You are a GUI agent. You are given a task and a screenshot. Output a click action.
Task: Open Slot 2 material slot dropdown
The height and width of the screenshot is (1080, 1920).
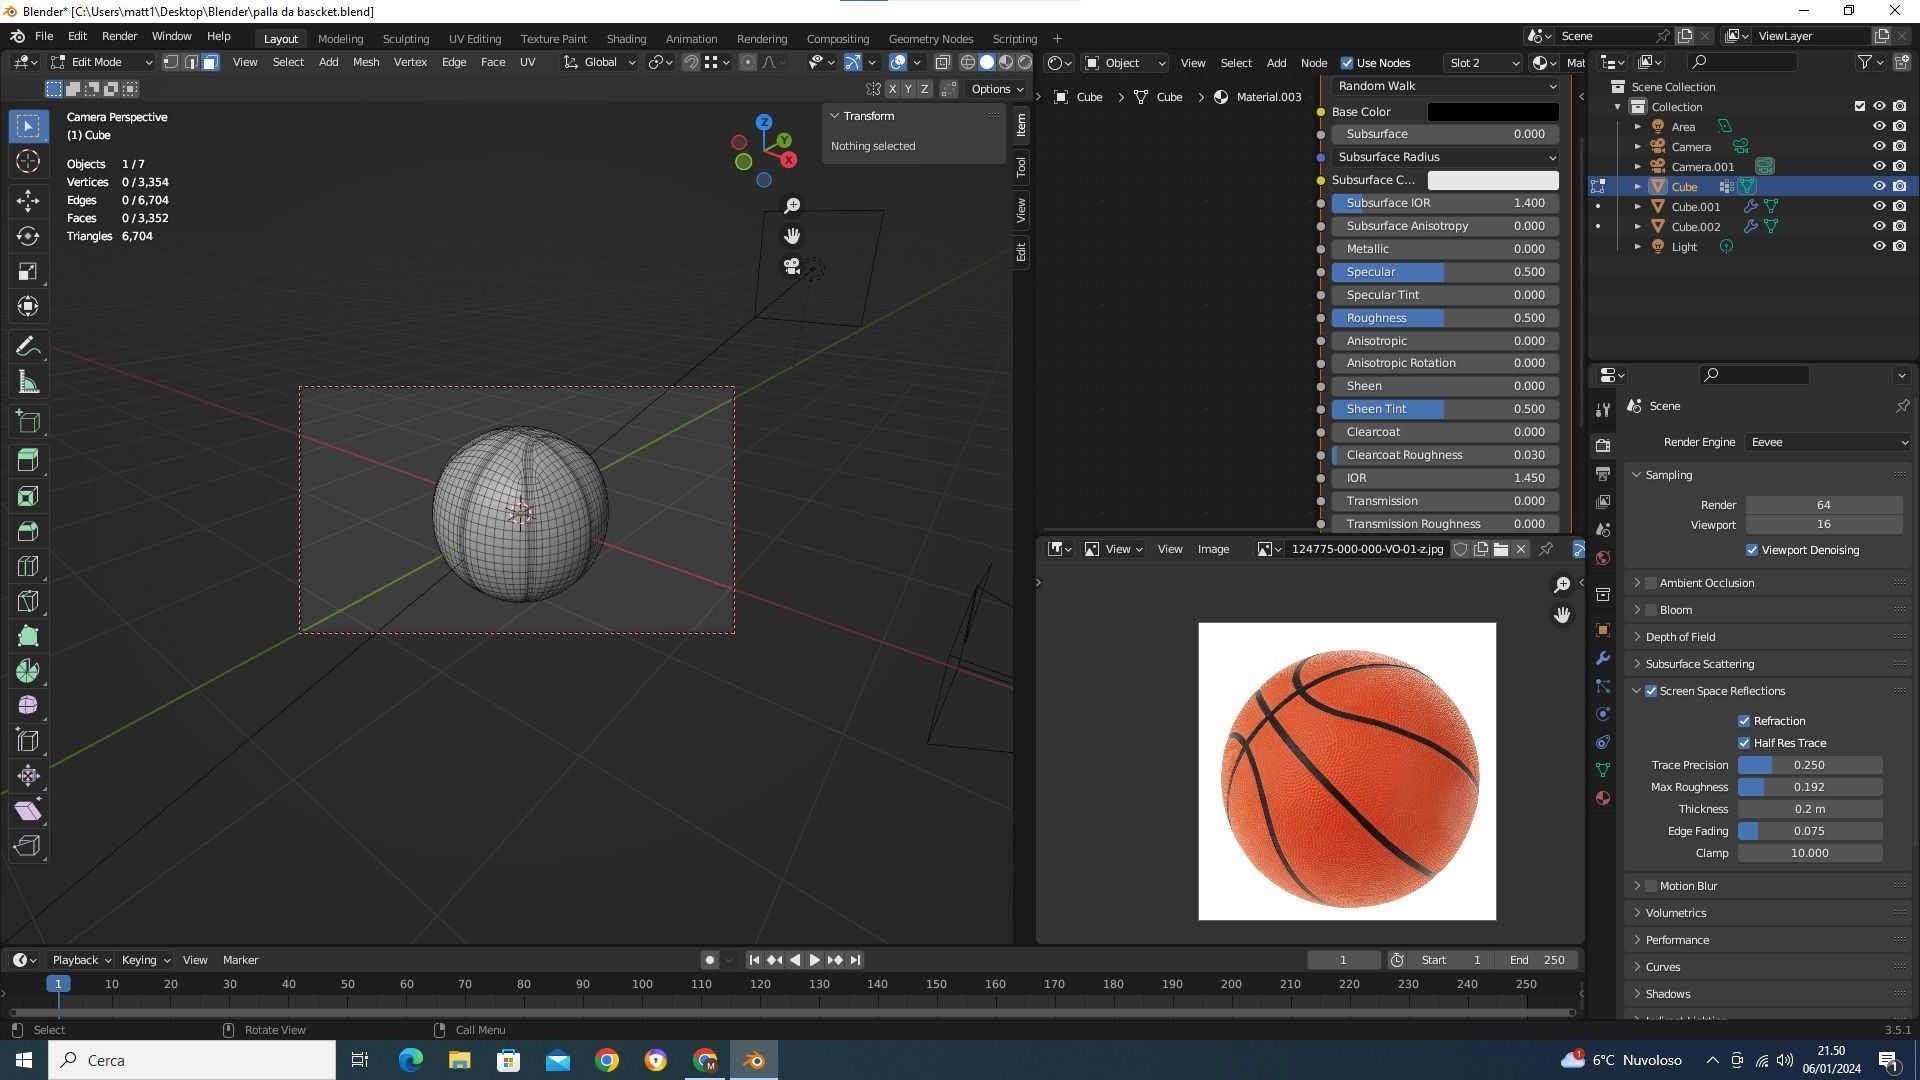1484,63
